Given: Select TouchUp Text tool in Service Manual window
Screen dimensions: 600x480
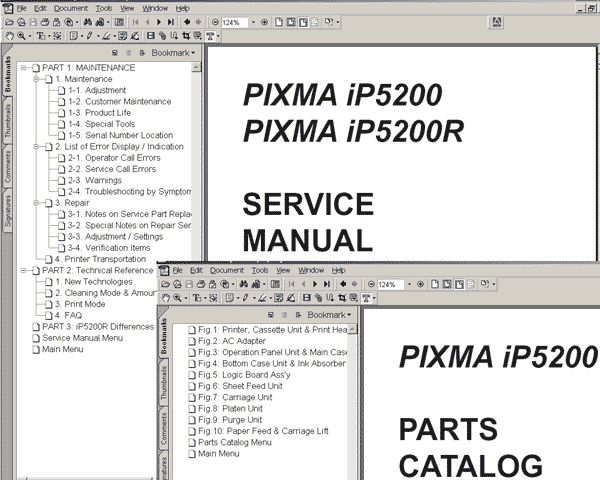Looking at the screenshot, I should (210, 36).
